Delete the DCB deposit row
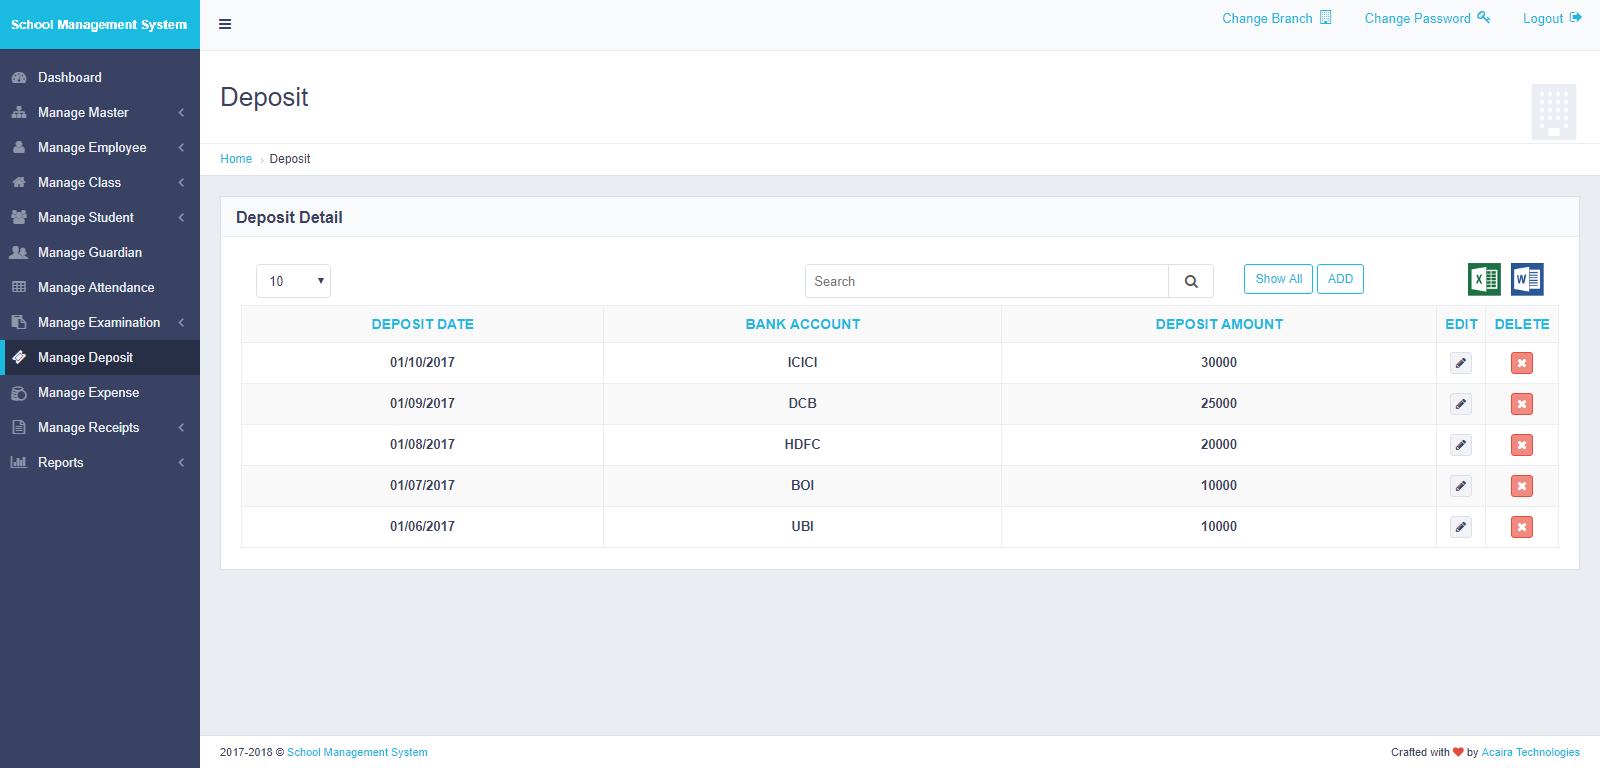This screenshot has height=768, width=1600. coord(1522,404)
